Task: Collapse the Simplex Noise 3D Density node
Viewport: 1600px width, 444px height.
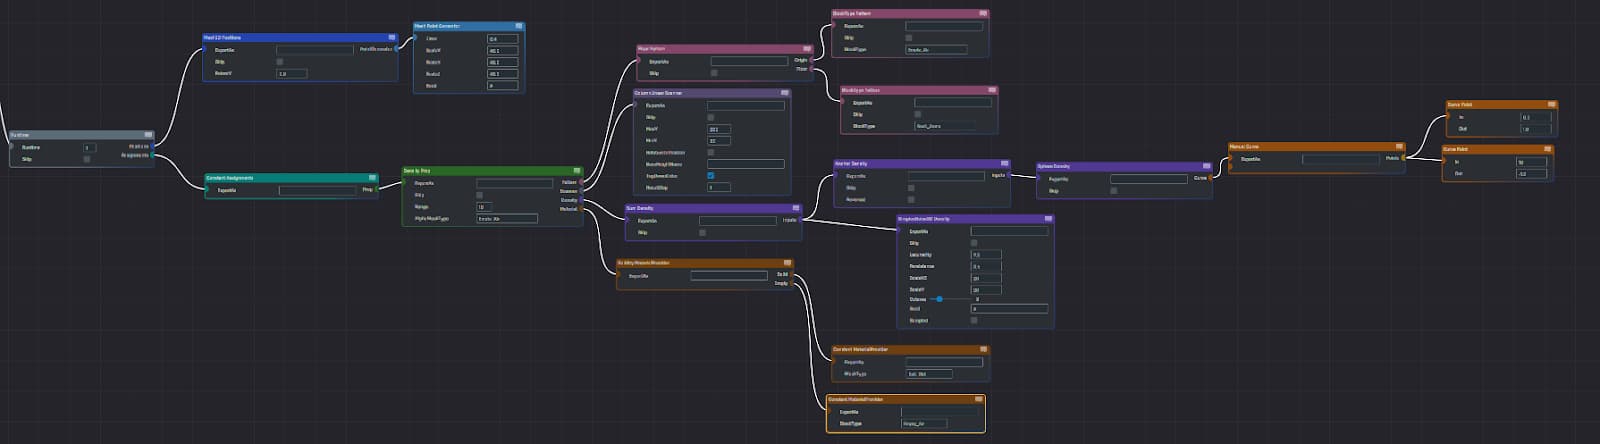Action: pos(1047,219)
